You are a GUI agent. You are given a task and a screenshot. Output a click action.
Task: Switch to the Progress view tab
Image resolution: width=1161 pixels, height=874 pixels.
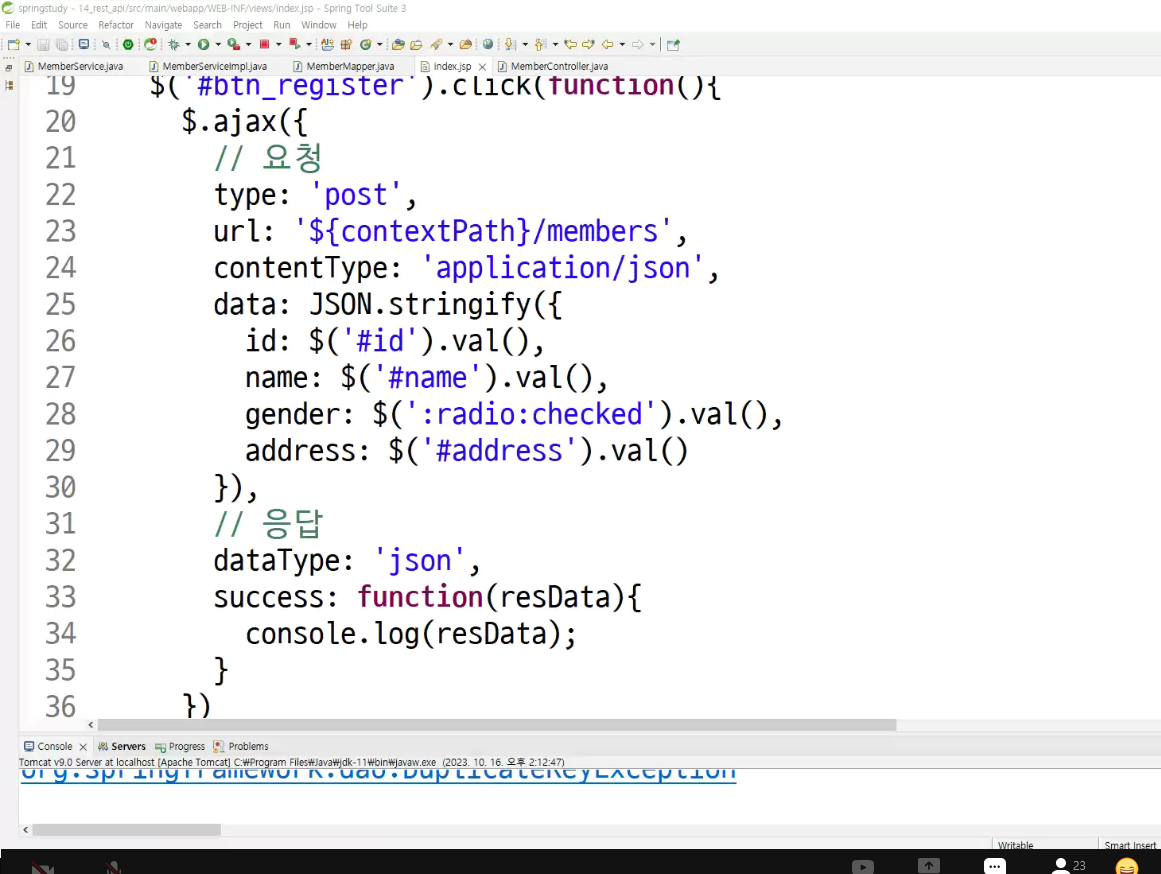point(180,746)
